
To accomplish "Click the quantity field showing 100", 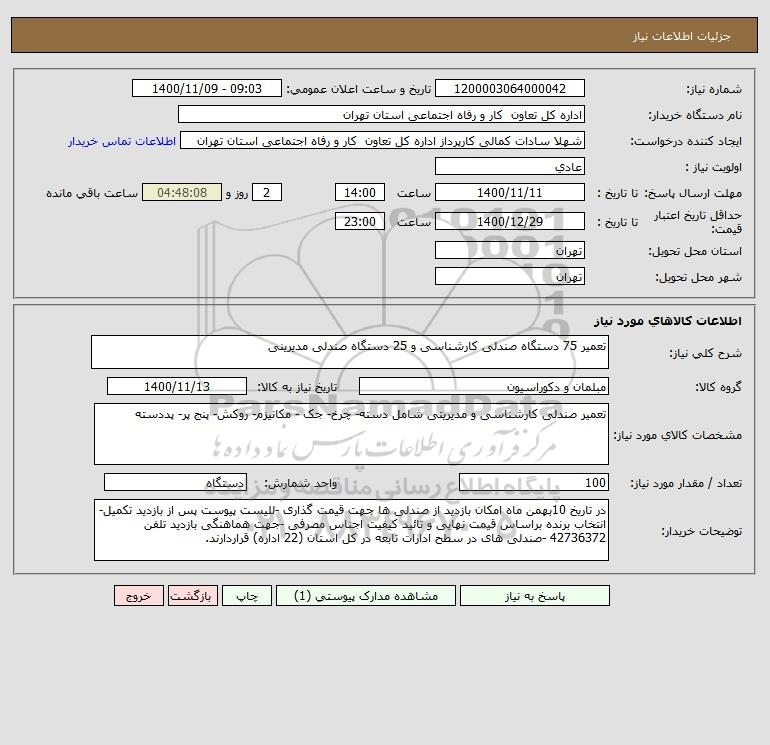I will tap(534, 482).
